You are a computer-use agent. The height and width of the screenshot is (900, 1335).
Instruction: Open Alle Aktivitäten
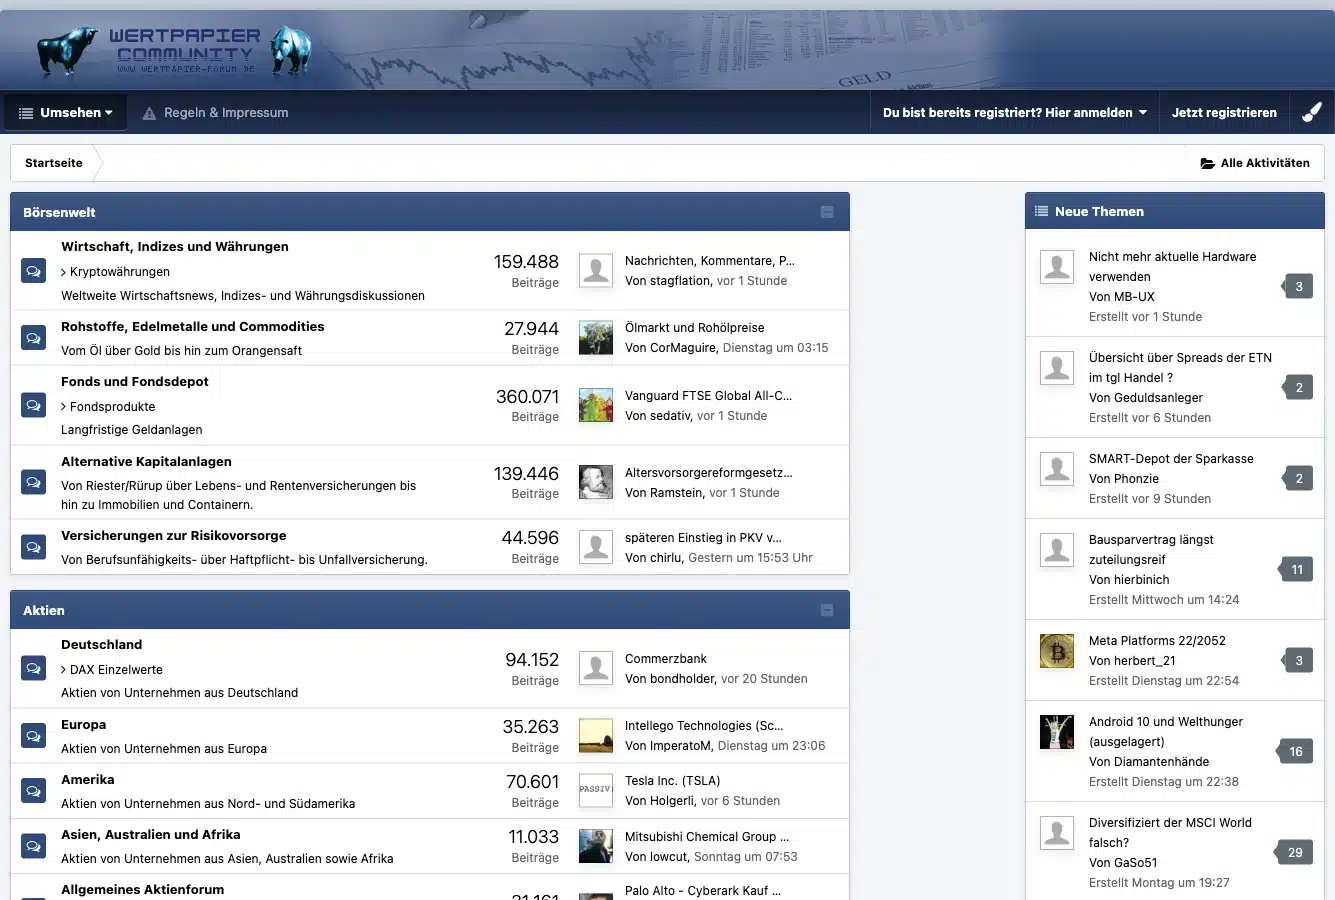point(1255,163)
